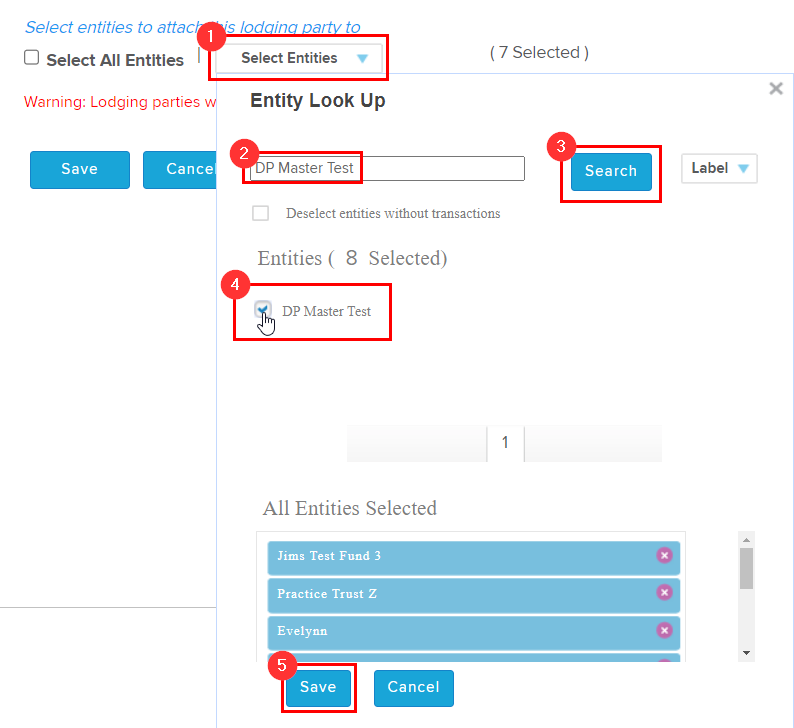
Task: Expand the Label dropdown next to Search
Action: point(719,168)
